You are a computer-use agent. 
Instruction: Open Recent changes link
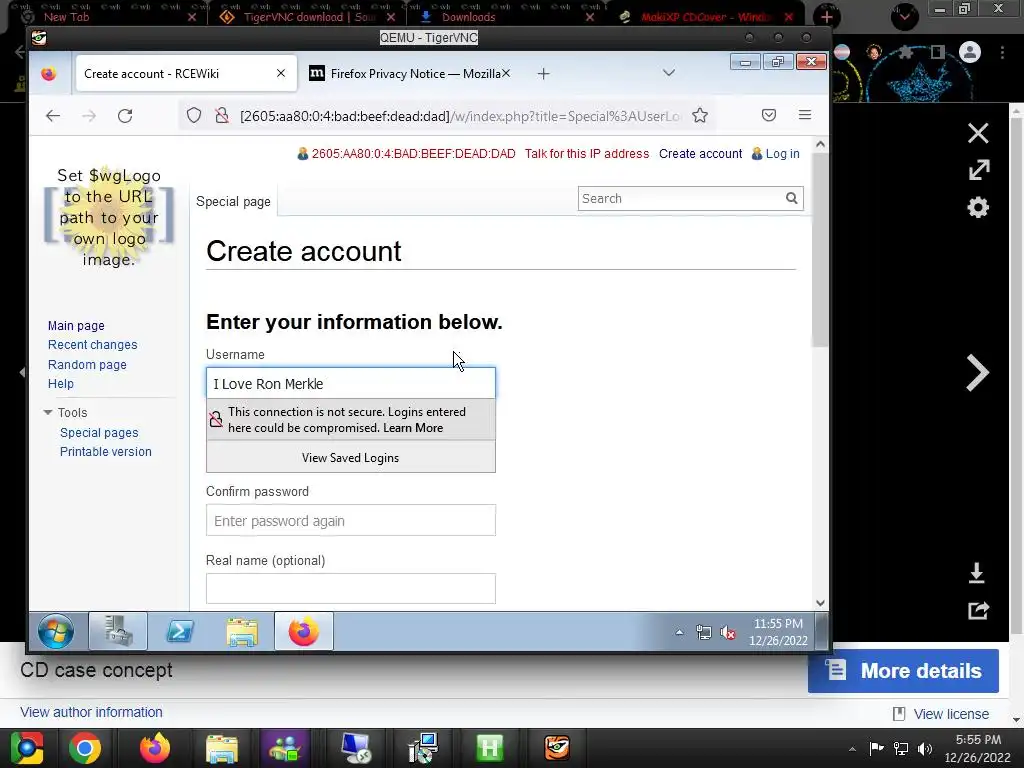[x=92, y=345]
